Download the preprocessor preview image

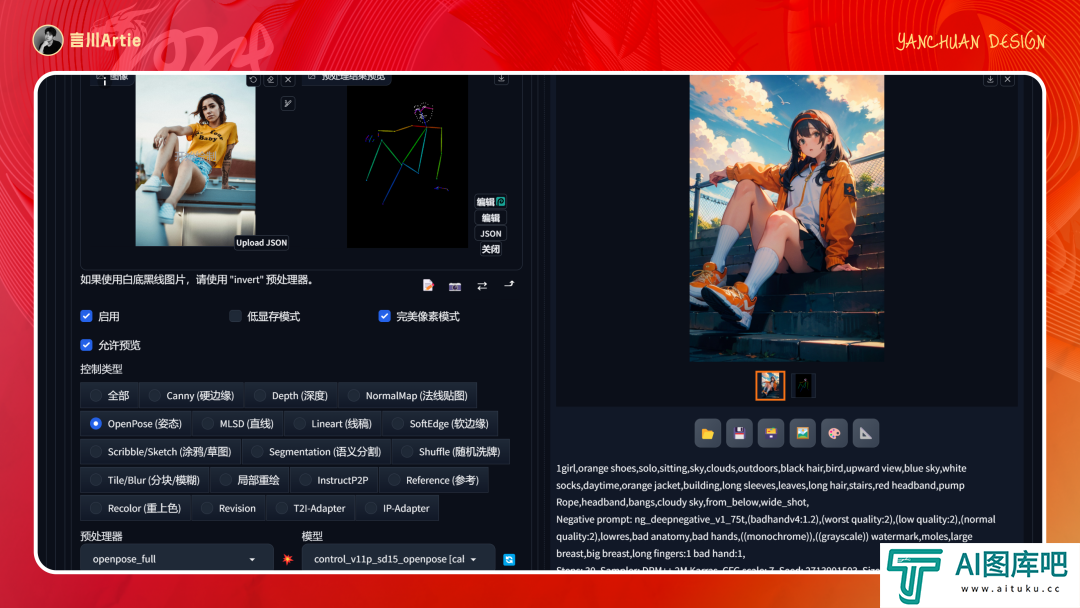(501, 79)
